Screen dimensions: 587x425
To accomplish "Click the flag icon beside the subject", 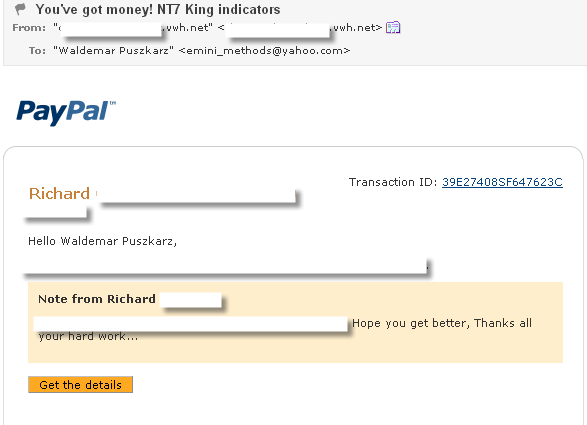I will [21, 9].
